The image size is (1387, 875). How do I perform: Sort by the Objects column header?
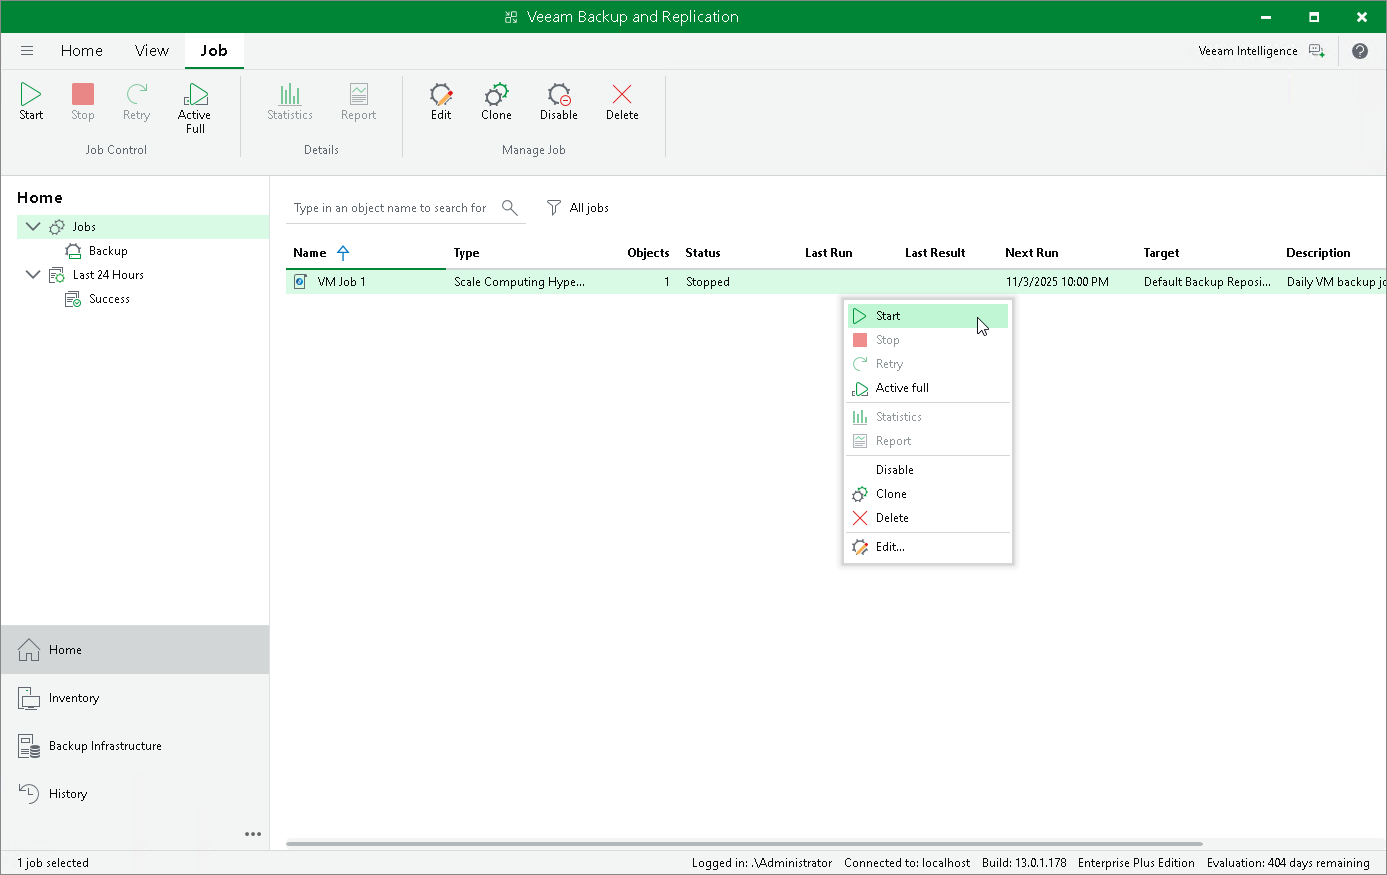click(x=648, y=253)
